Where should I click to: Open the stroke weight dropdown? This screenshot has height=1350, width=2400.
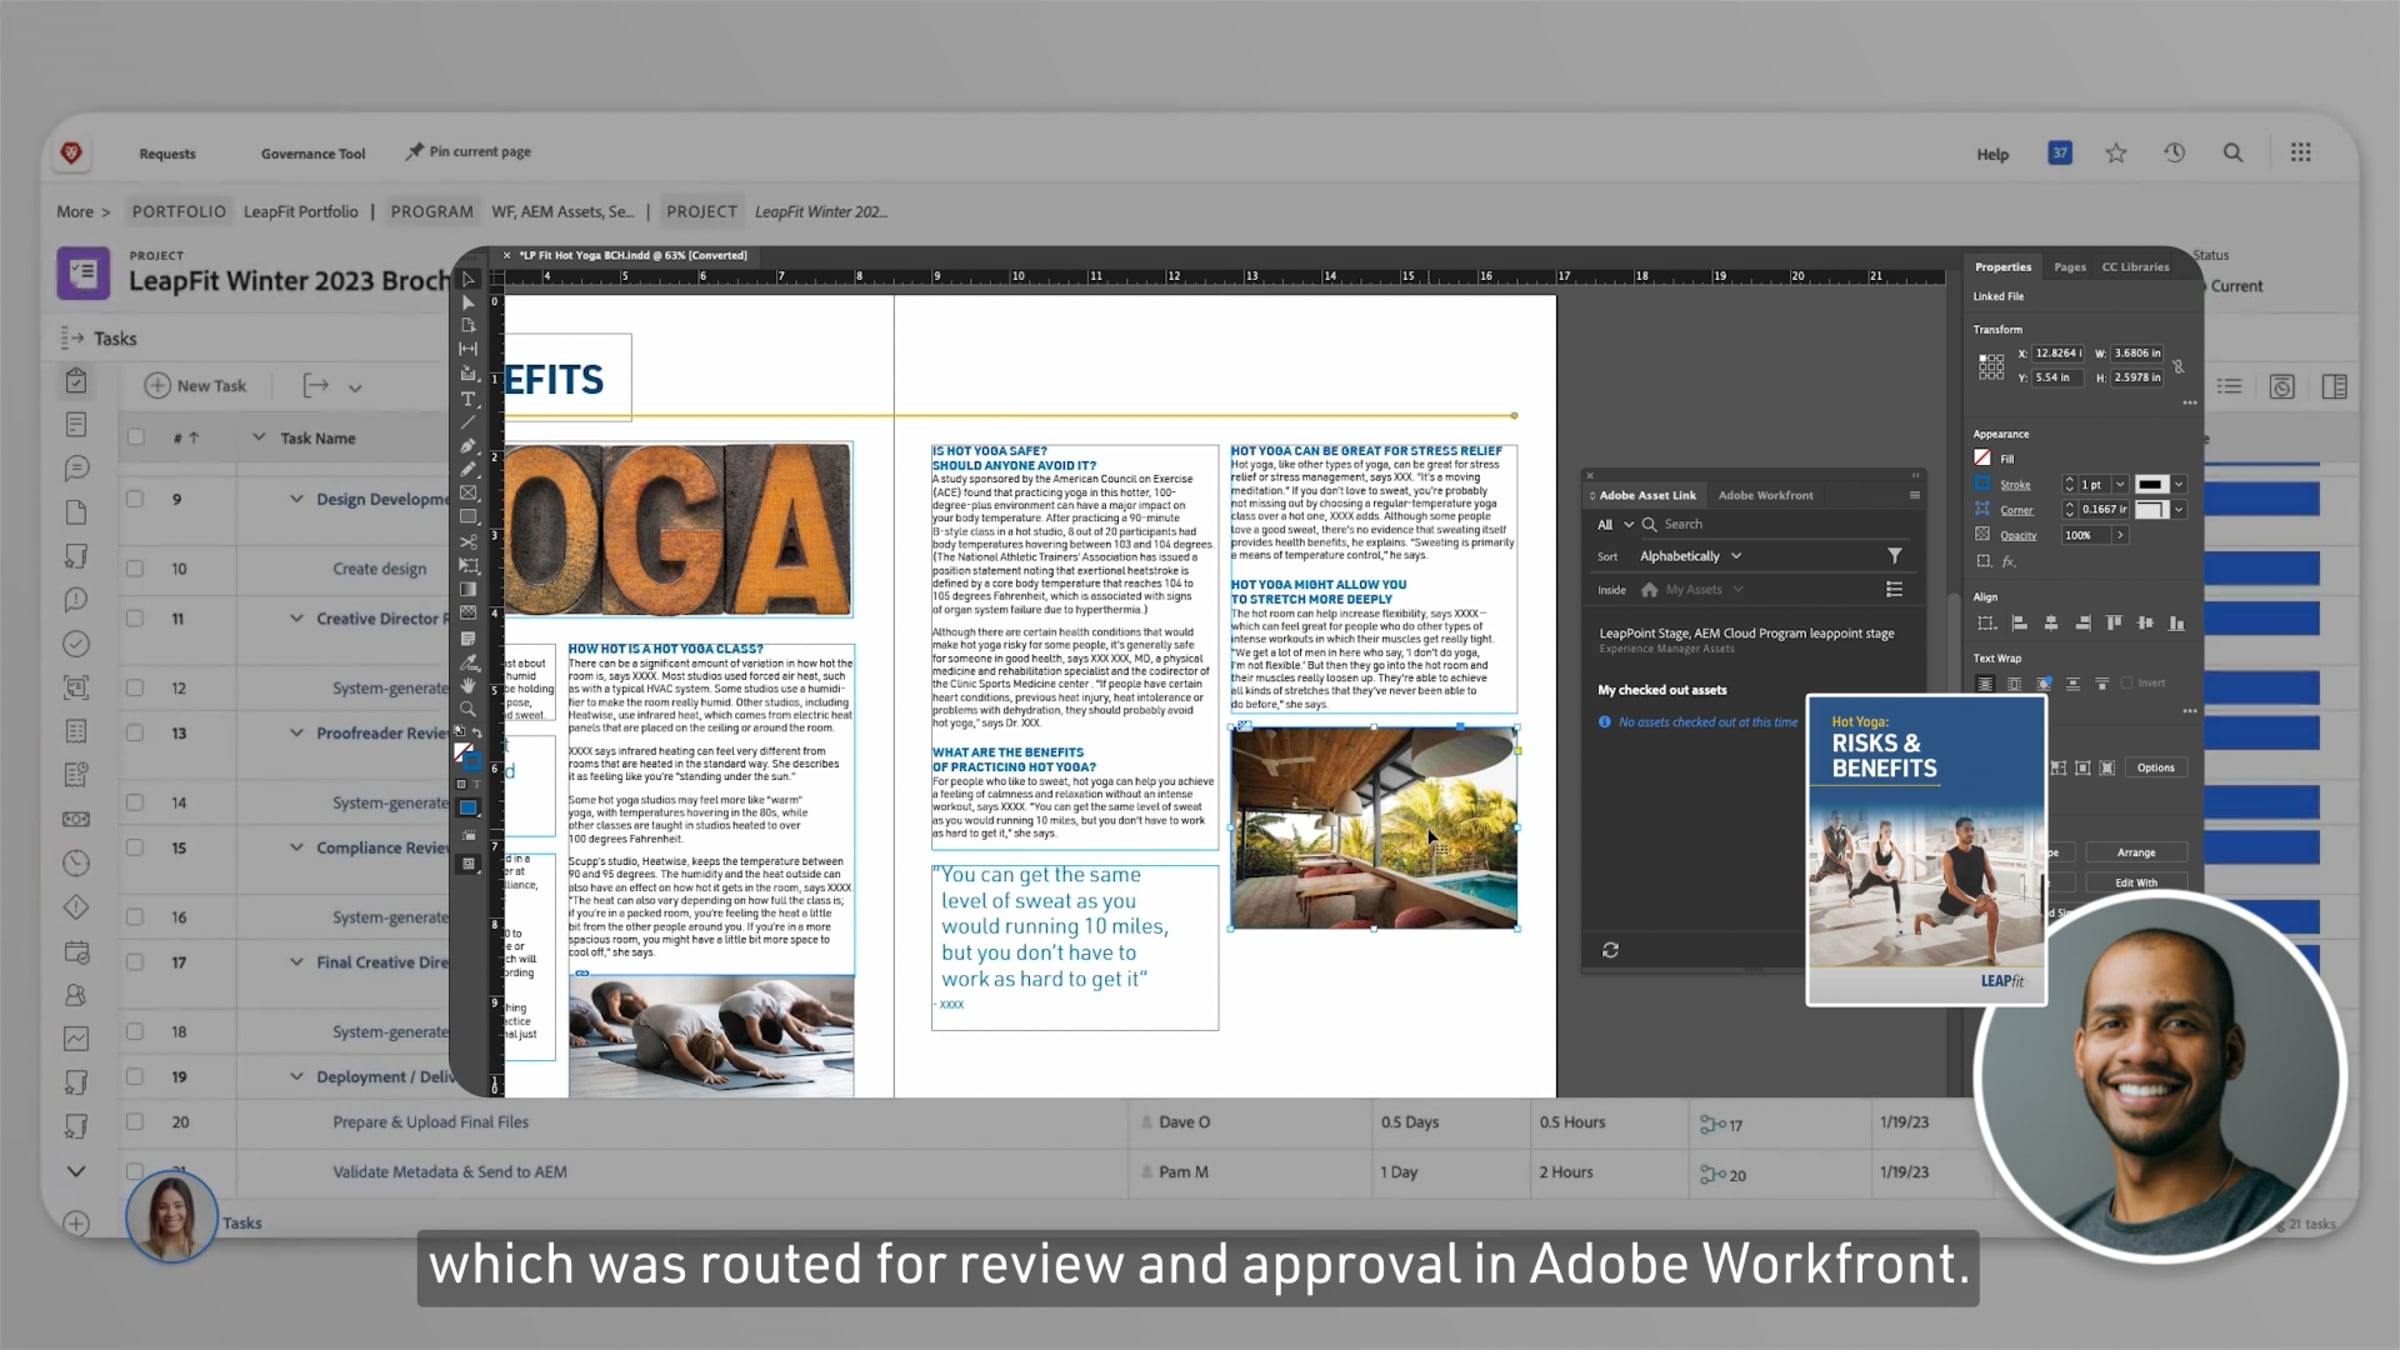[2119, 485]
